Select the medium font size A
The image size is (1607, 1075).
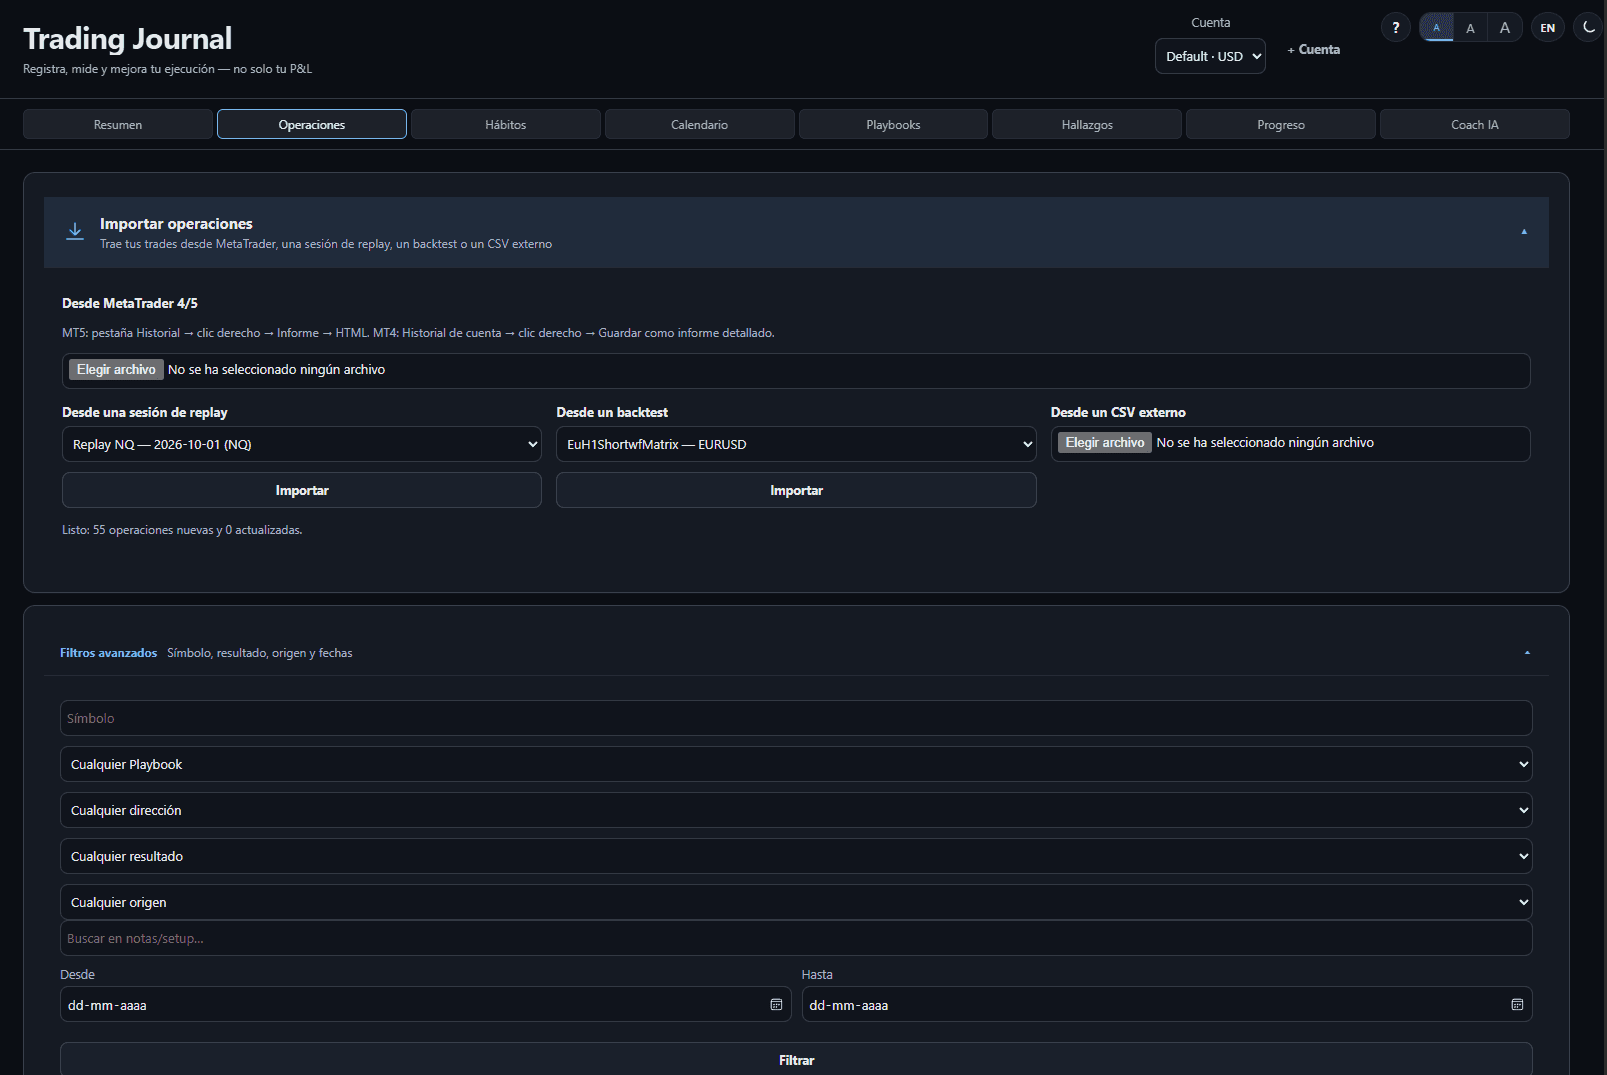click(x=1470, y=28)
